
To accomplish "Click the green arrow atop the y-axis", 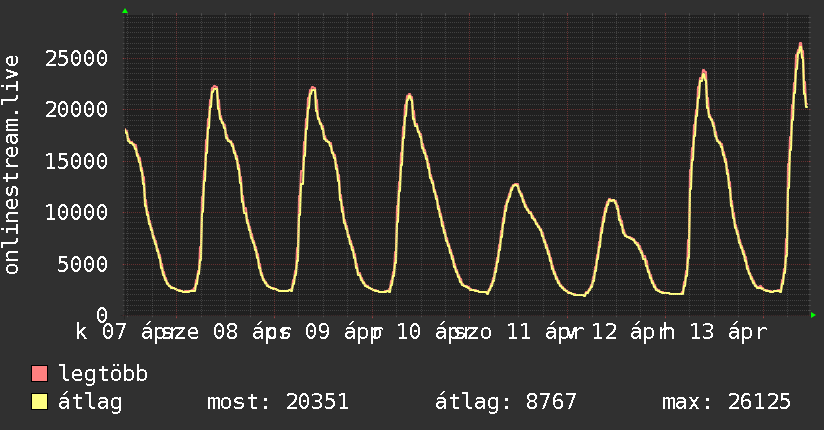I will pyautogui.click(x=125, y=11).
